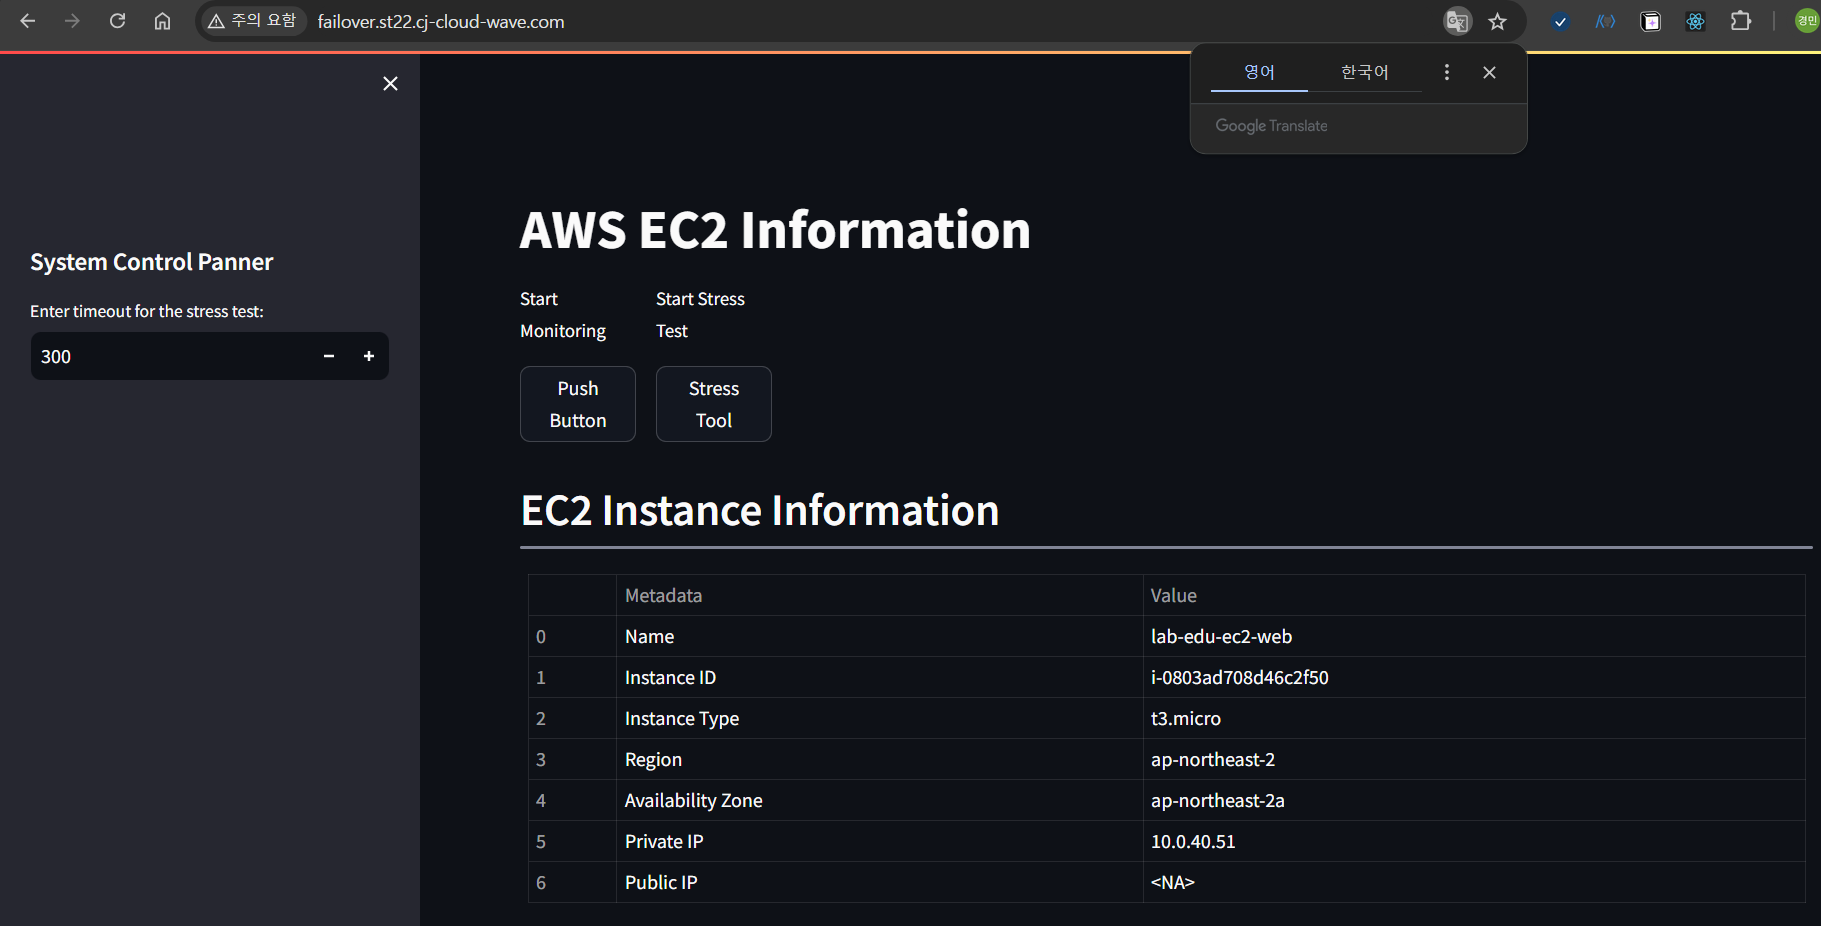
Task: Open the extensions puzzle menu
Action: (1741, 21)
